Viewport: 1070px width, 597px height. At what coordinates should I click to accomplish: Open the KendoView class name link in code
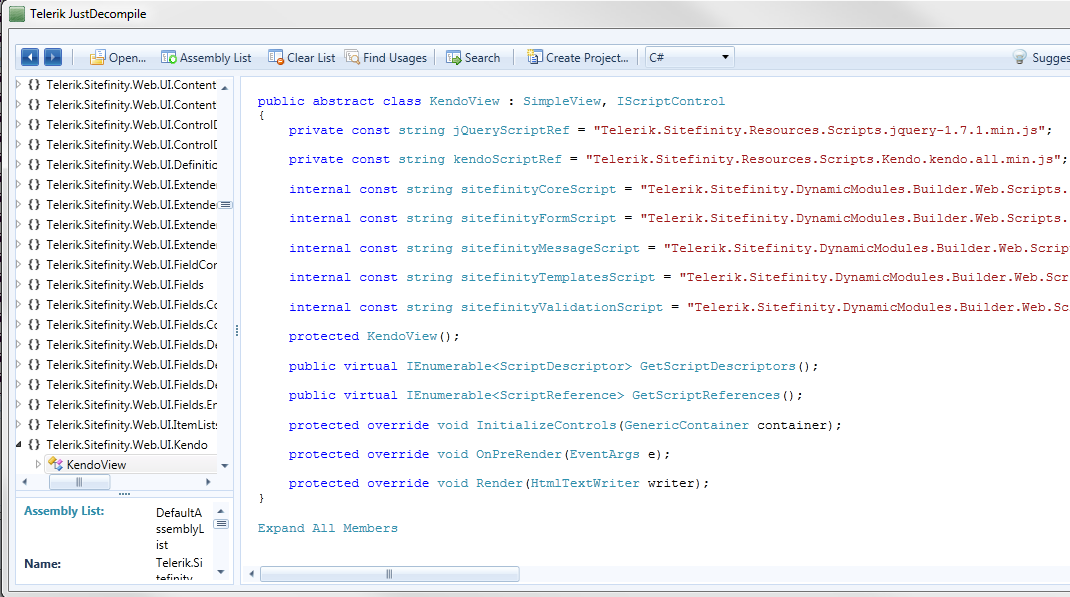point(464,101)
